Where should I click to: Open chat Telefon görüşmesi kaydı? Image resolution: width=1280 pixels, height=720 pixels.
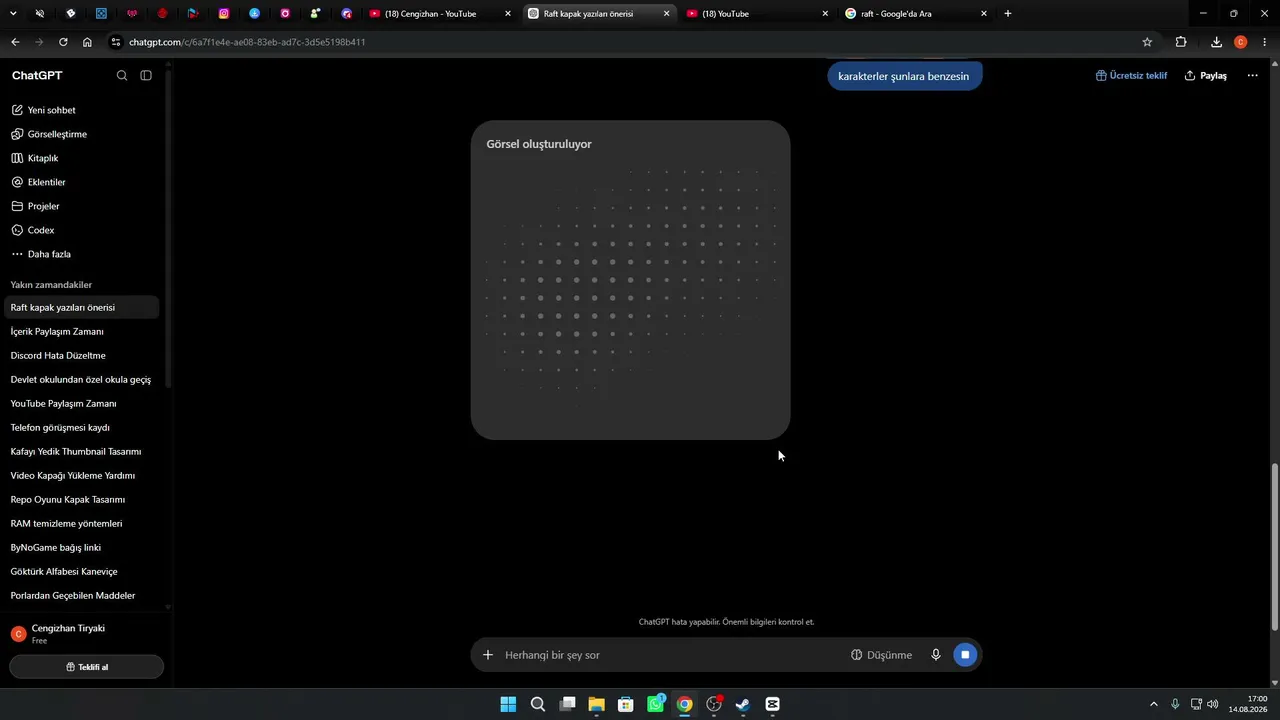coord(82,428)
